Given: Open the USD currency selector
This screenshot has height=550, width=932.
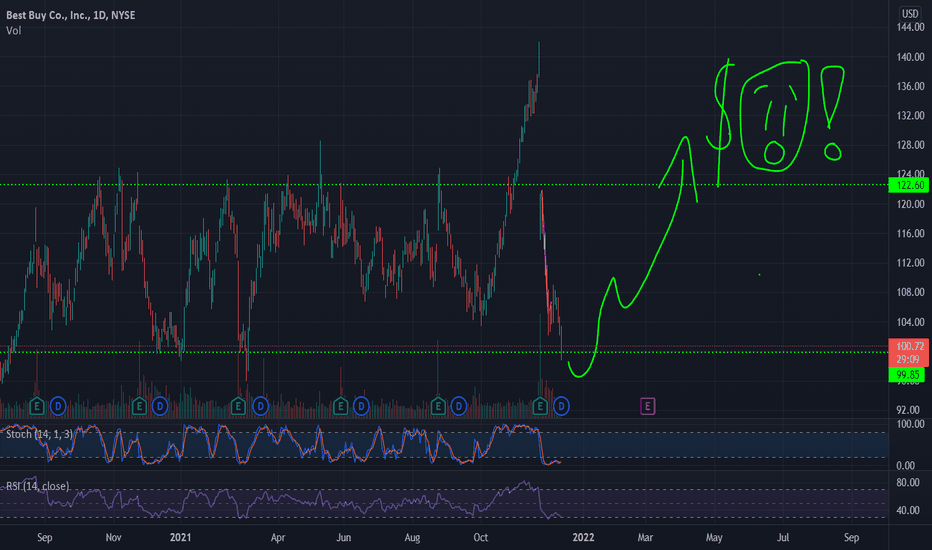Looking at the screenshot, I should (x=909, y=13).
